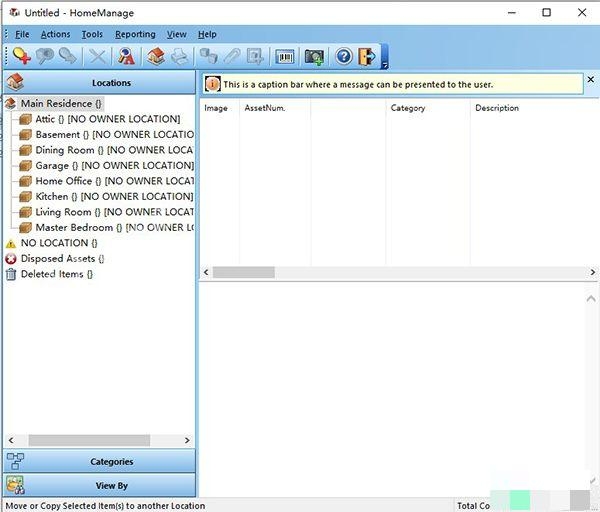
Task: Click the Kitchen box icon
Action: click(x=25, y=197)
